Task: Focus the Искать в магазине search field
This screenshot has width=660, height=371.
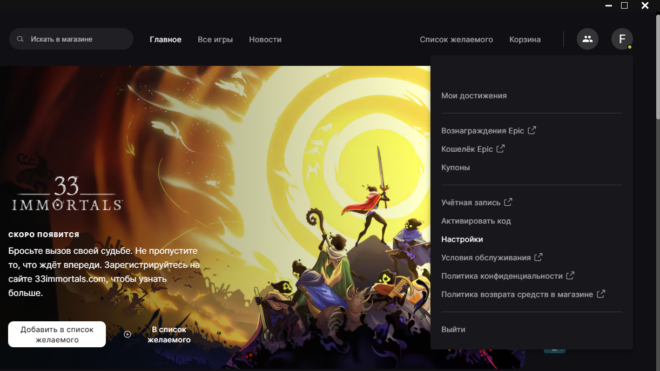Action: (71, 39)
